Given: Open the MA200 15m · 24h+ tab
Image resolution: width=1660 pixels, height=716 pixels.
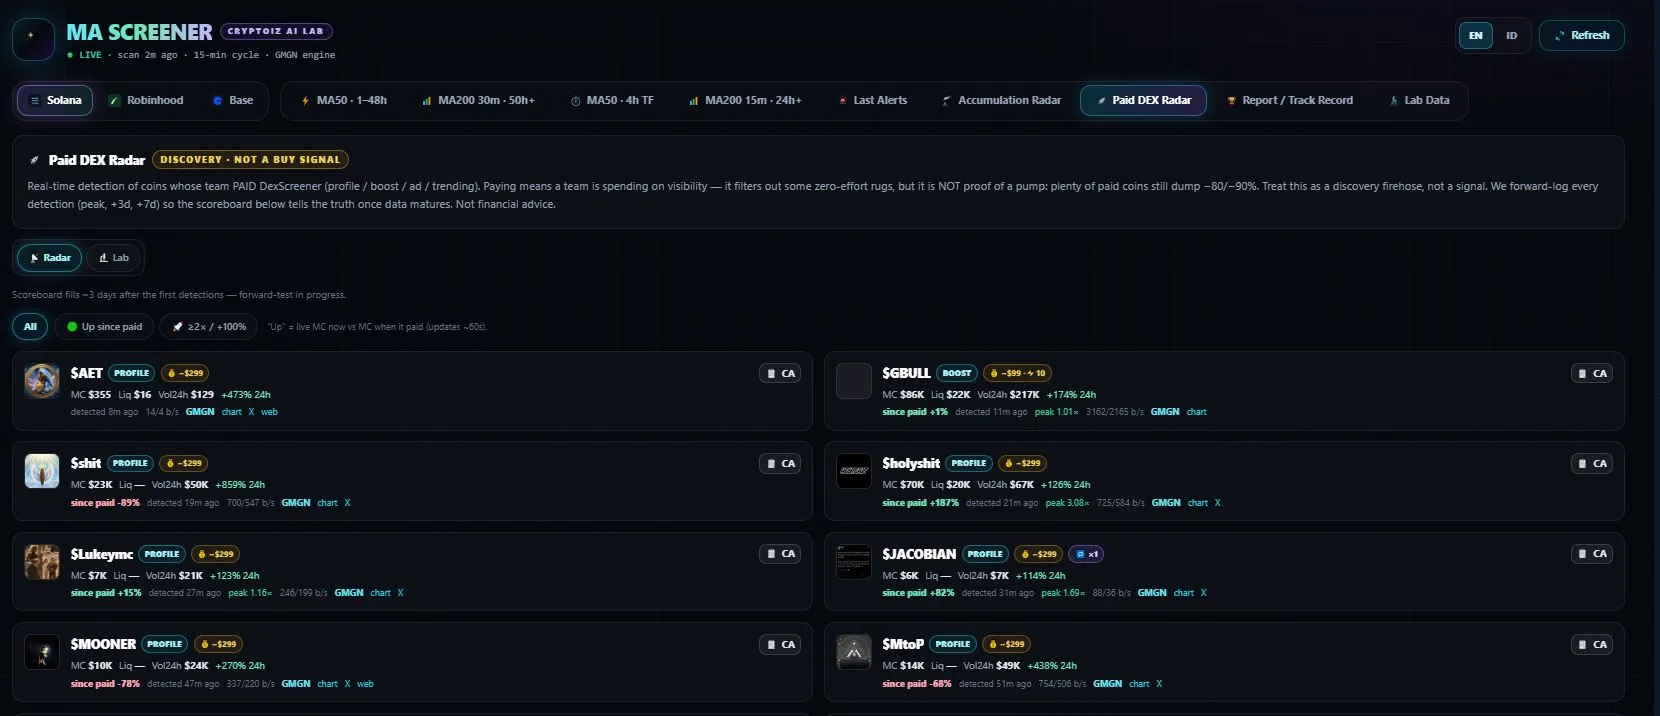Looking at the screenshot, I should click(745, 100).
